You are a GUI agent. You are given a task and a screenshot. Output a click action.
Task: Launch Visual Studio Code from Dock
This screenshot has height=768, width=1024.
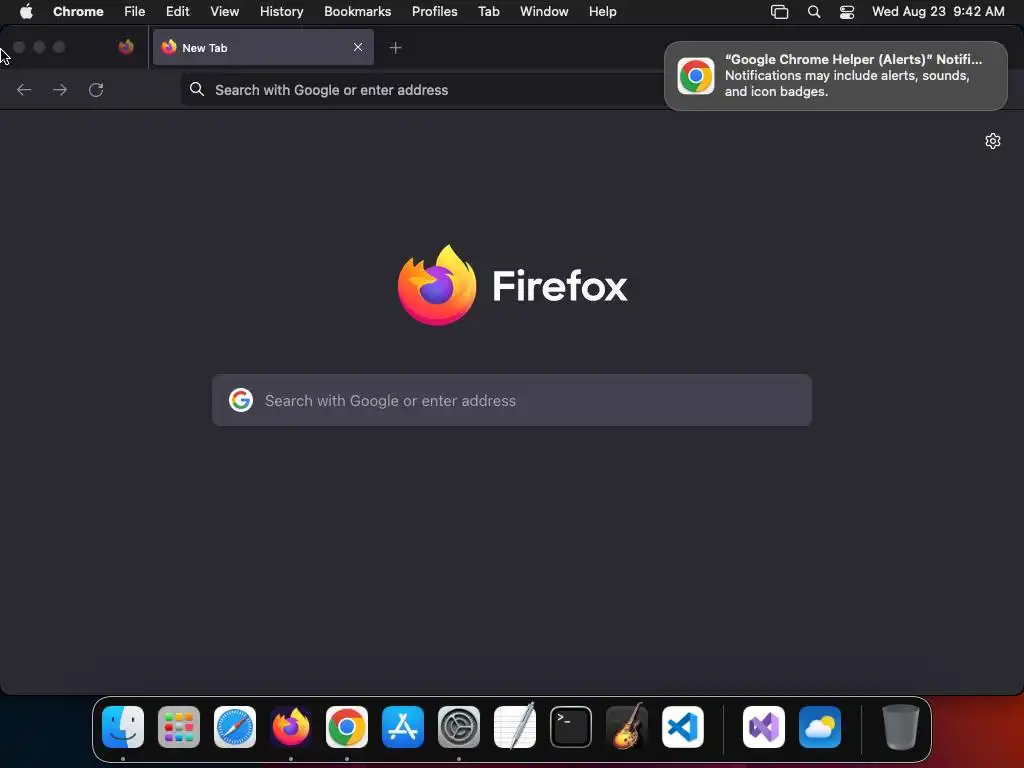[x=683, y=727]
